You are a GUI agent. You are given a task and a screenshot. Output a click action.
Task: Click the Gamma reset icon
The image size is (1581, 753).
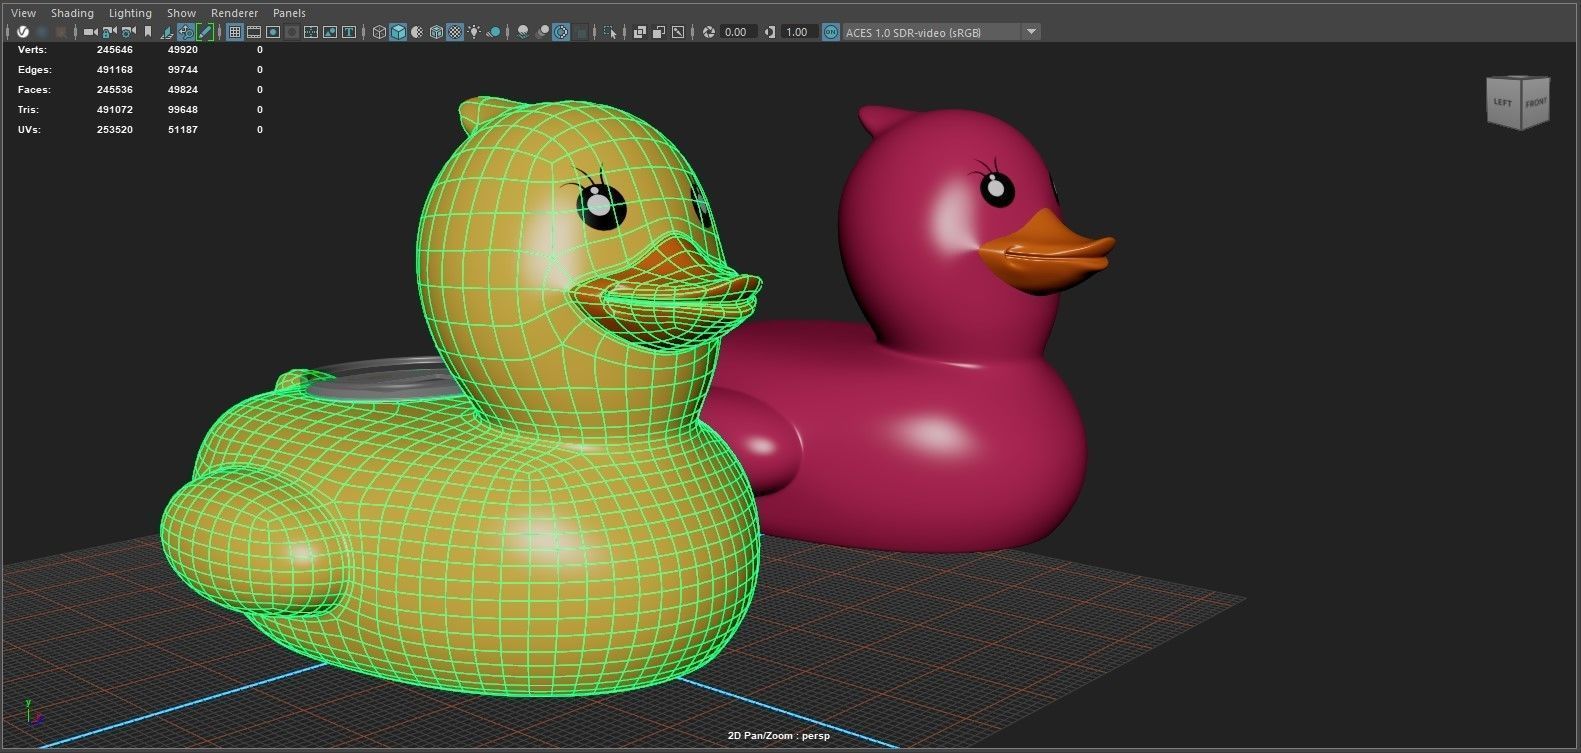770,32
